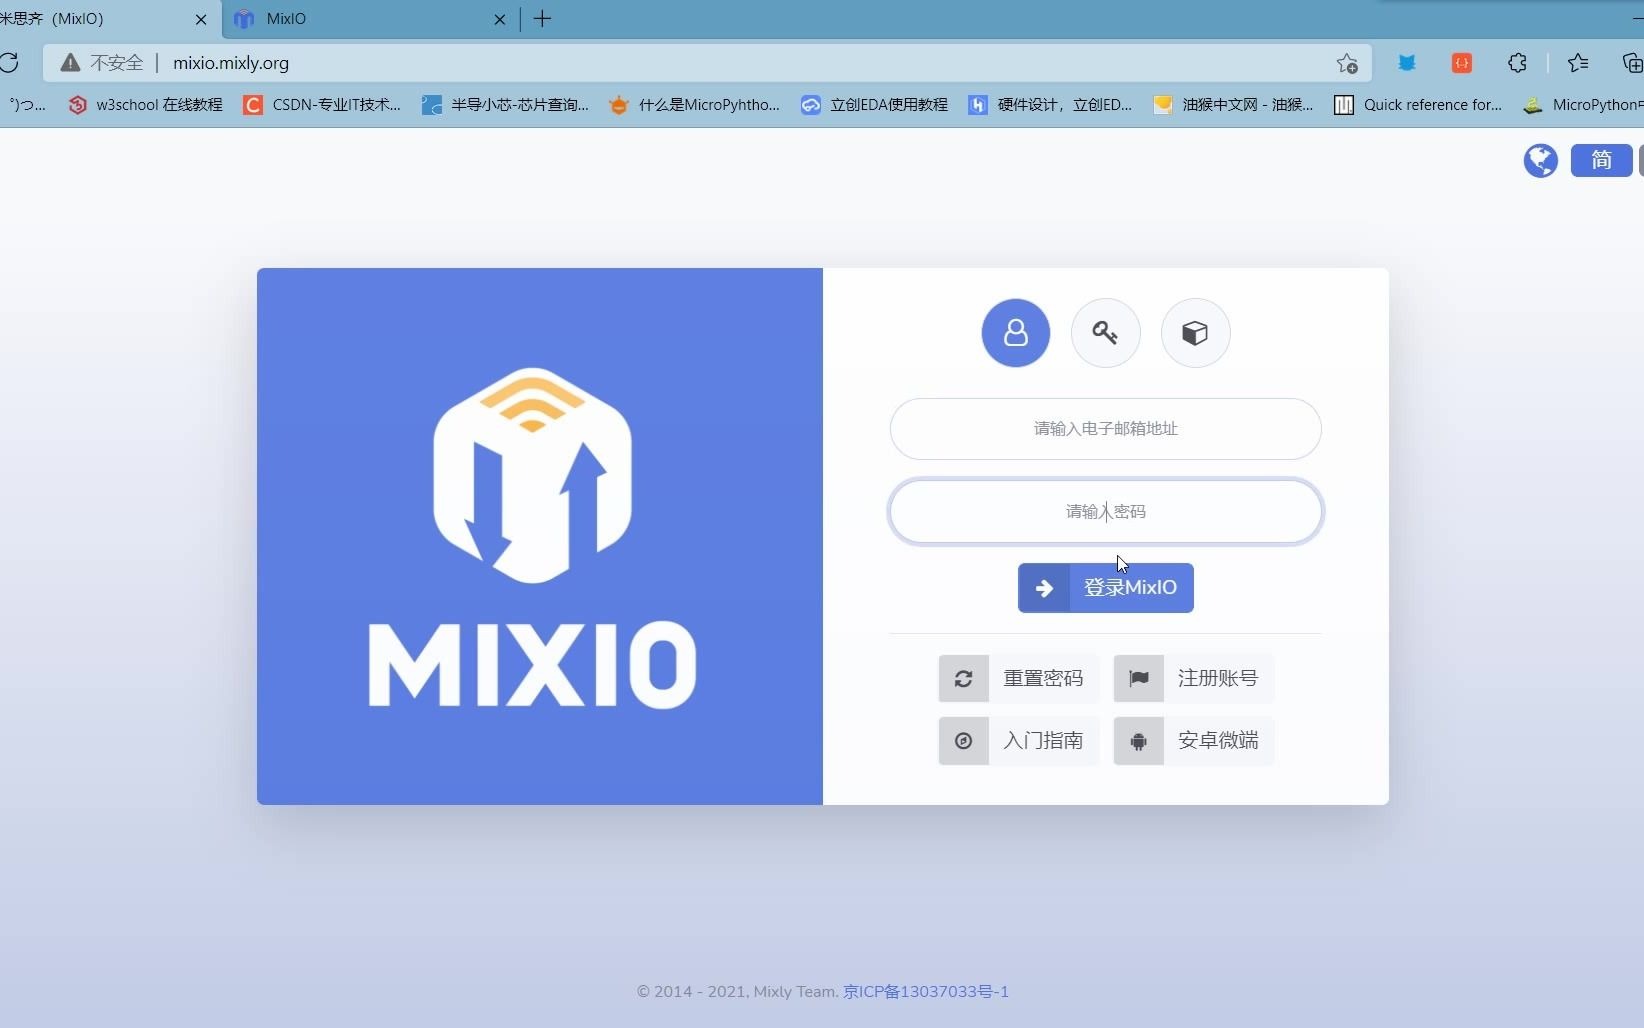Image resolution: width=1644 pixels, height=1028 pixels.
Task: Open the Quick reference for... bookmark
Action: (x=1418, y=105)
